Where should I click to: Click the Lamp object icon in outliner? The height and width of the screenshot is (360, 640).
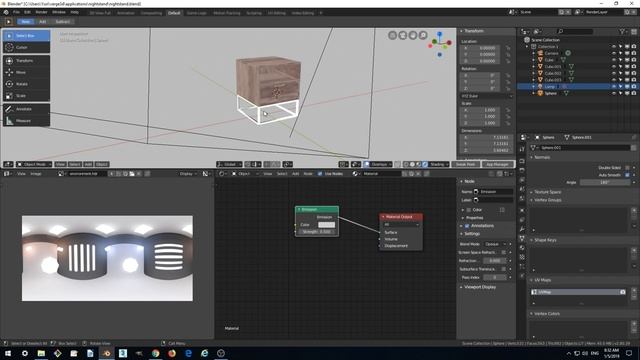540,87
